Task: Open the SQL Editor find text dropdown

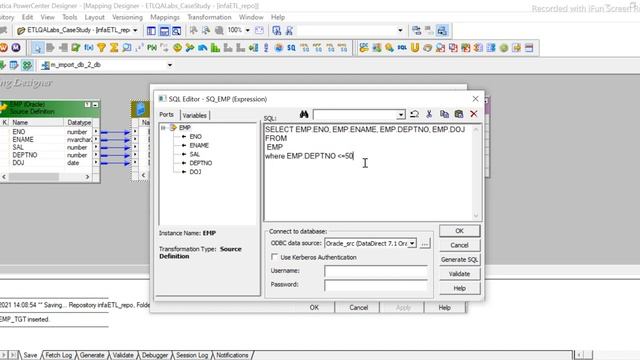Action: 401,115
